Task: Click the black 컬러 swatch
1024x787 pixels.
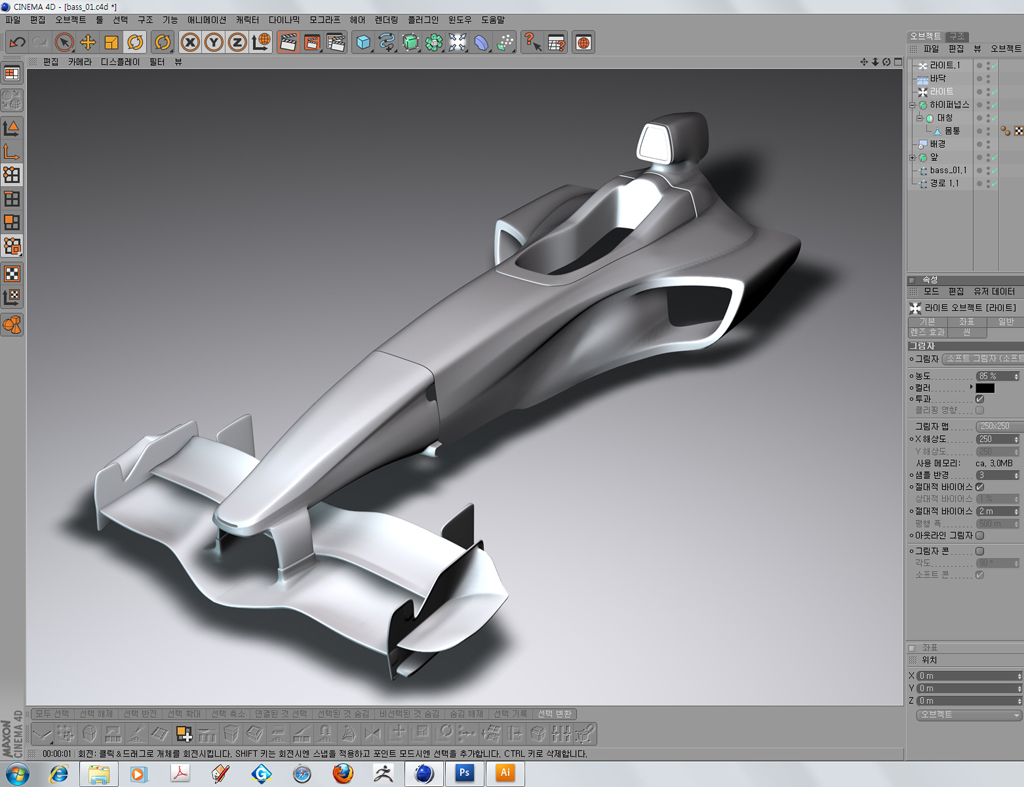Action: coord(985,388)
